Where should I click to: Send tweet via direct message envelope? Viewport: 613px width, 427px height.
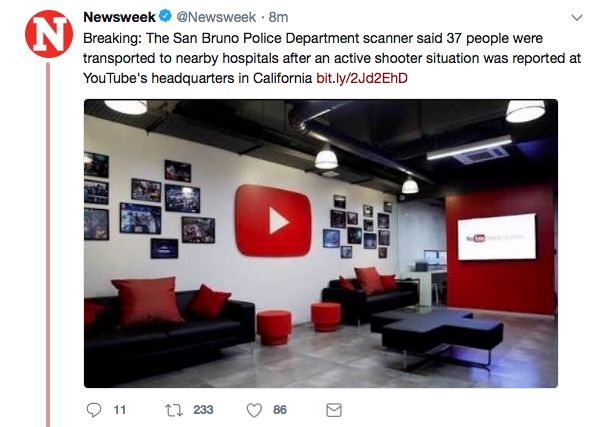pos(334,410)
